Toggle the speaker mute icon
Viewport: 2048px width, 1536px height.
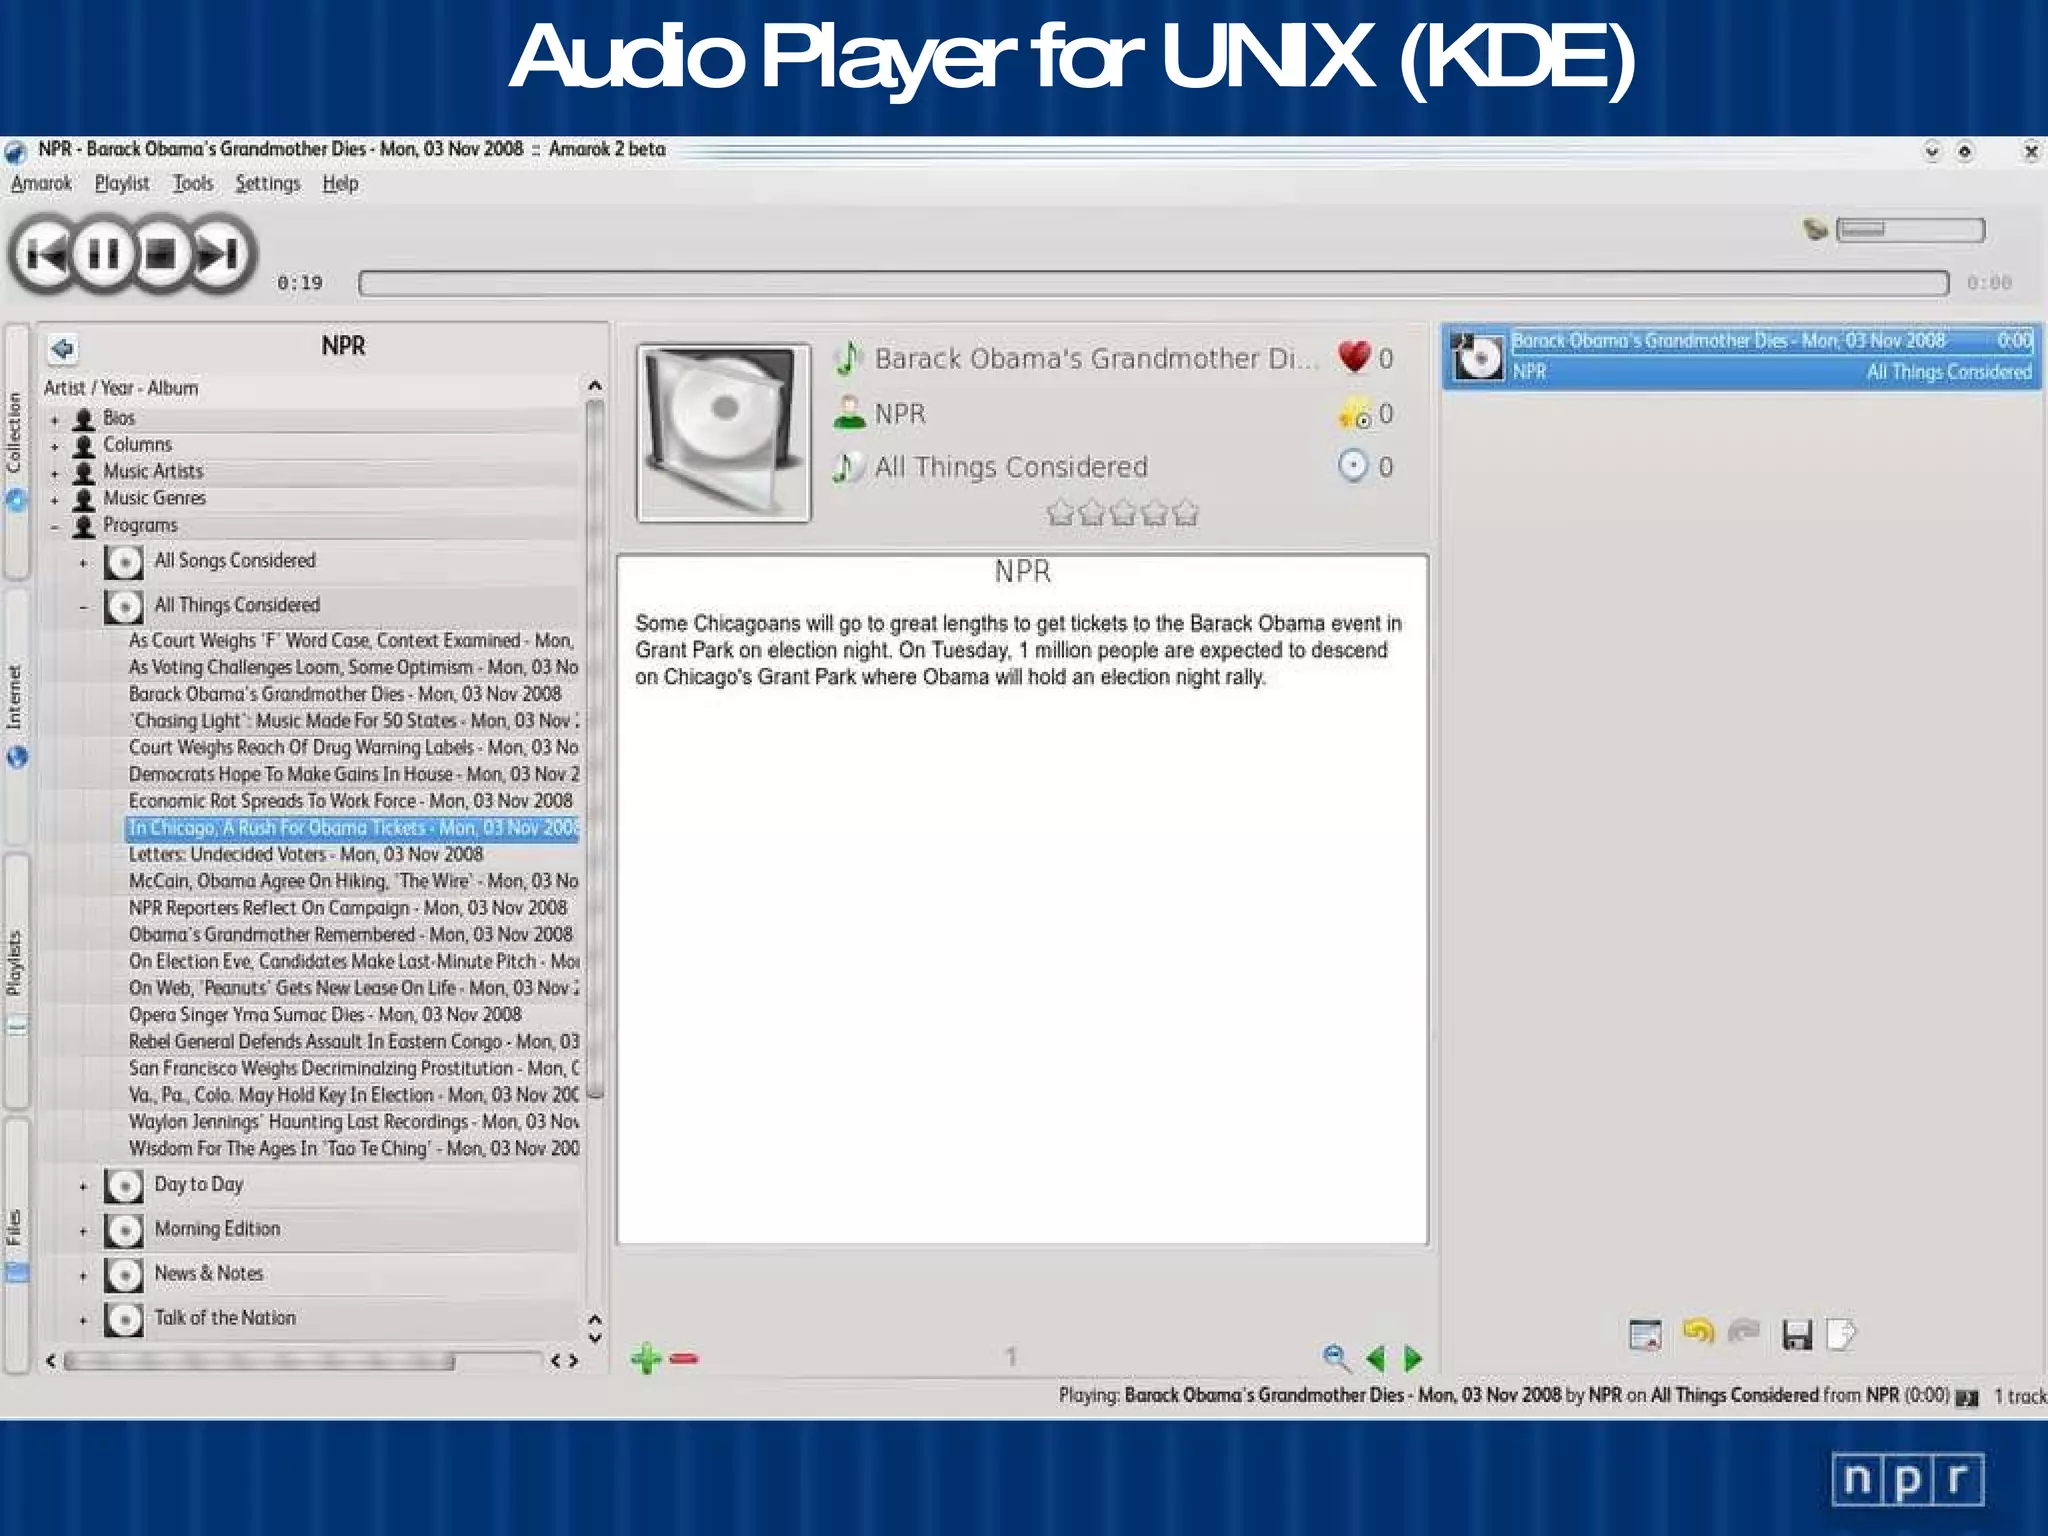tap(1814, 230)
